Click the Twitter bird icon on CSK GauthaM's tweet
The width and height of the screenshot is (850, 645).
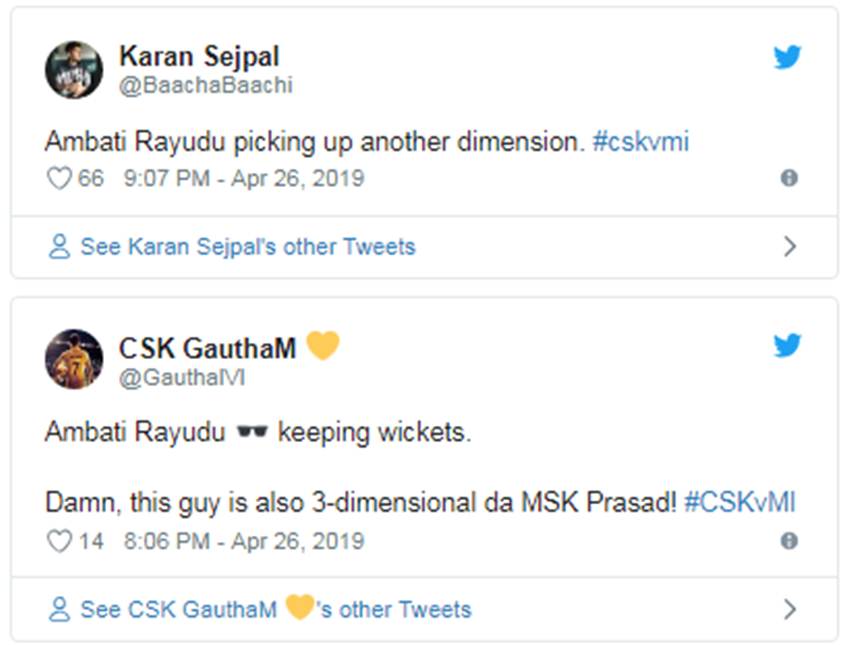tap(788, 346)
